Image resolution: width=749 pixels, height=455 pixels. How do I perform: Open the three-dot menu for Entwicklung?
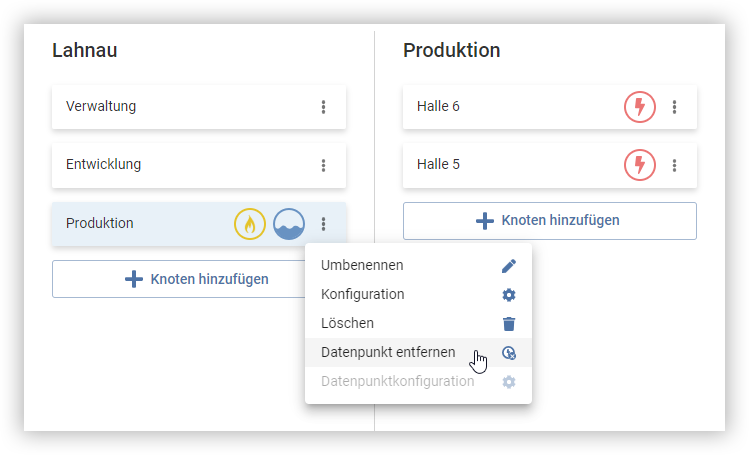click(323, 165)
